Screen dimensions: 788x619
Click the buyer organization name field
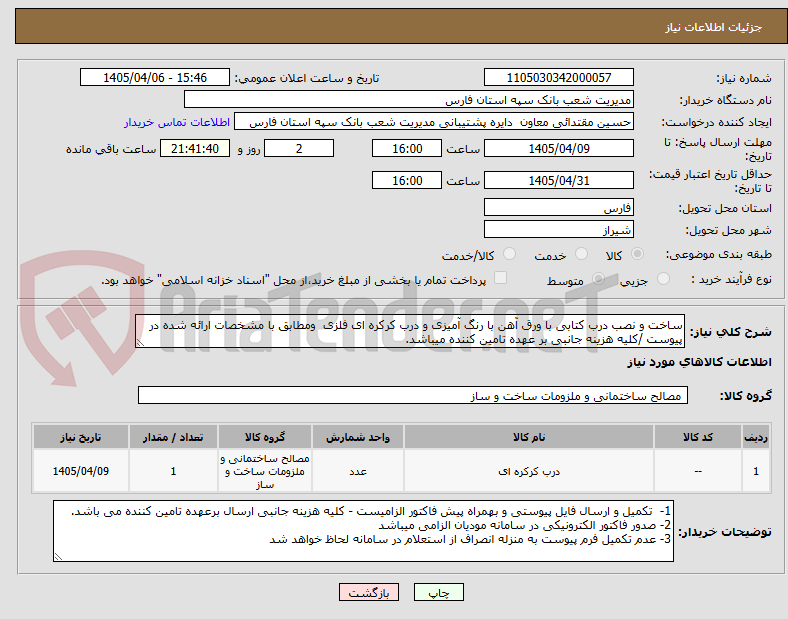409,99
